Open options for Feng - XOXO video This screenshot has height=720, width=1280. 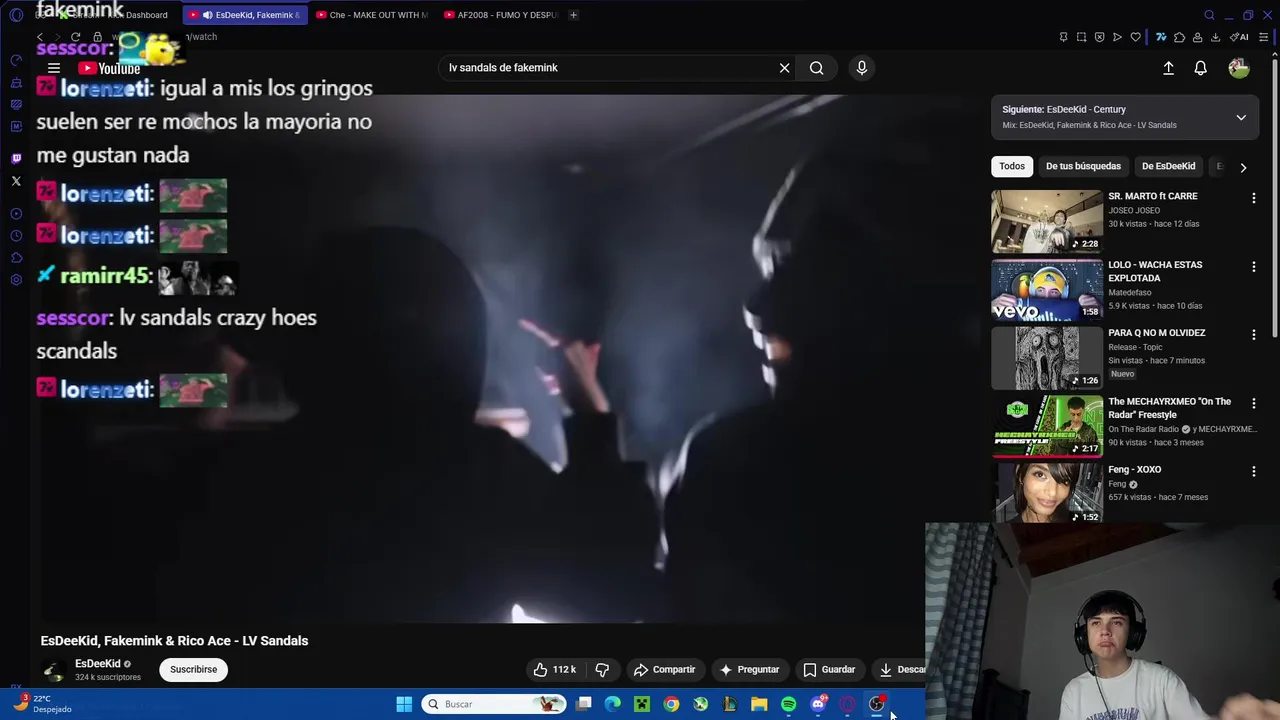pyautogui.click(x=1253, y=472)
